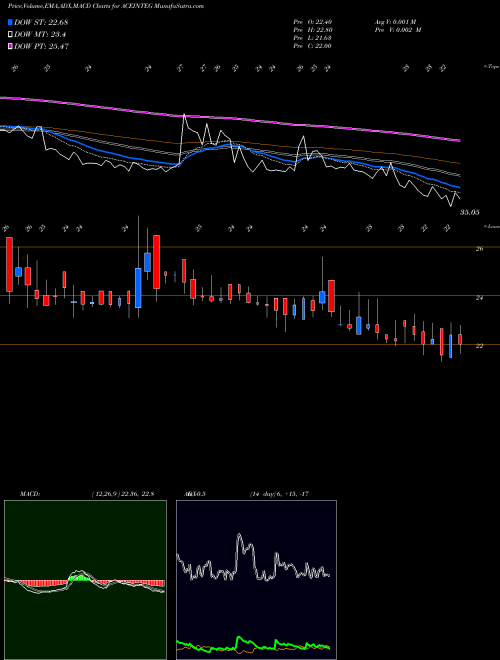Select the 'DOW PT: 25.47' legend text
Viewport: 500px width, 660px height.
[41, 46]
